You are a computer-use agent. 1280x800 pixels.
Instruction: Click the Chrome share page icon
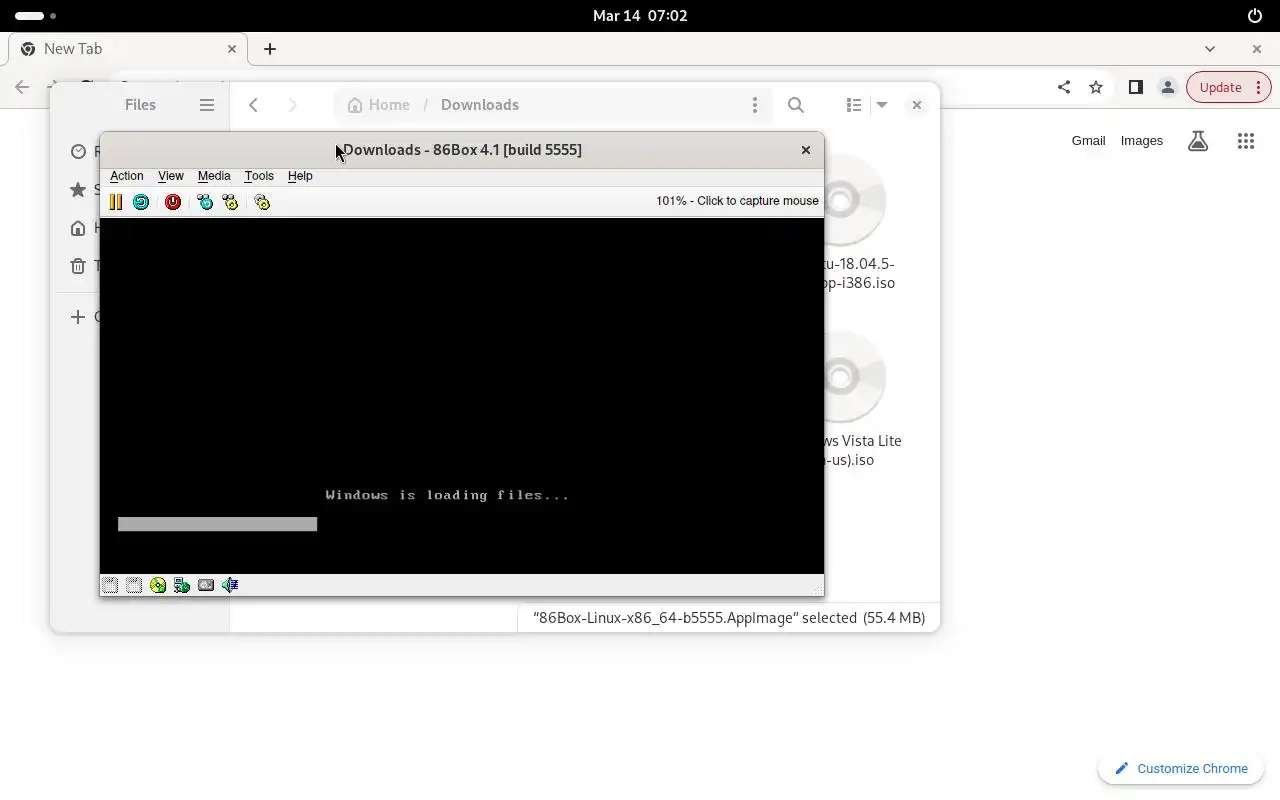point(1064,87)
